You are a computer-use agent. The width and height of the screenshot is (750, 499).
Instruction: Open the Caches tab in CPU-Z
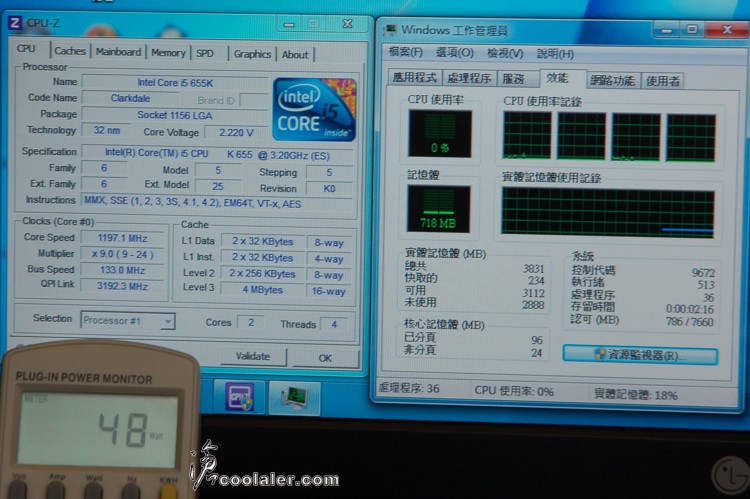click(70, 51)
